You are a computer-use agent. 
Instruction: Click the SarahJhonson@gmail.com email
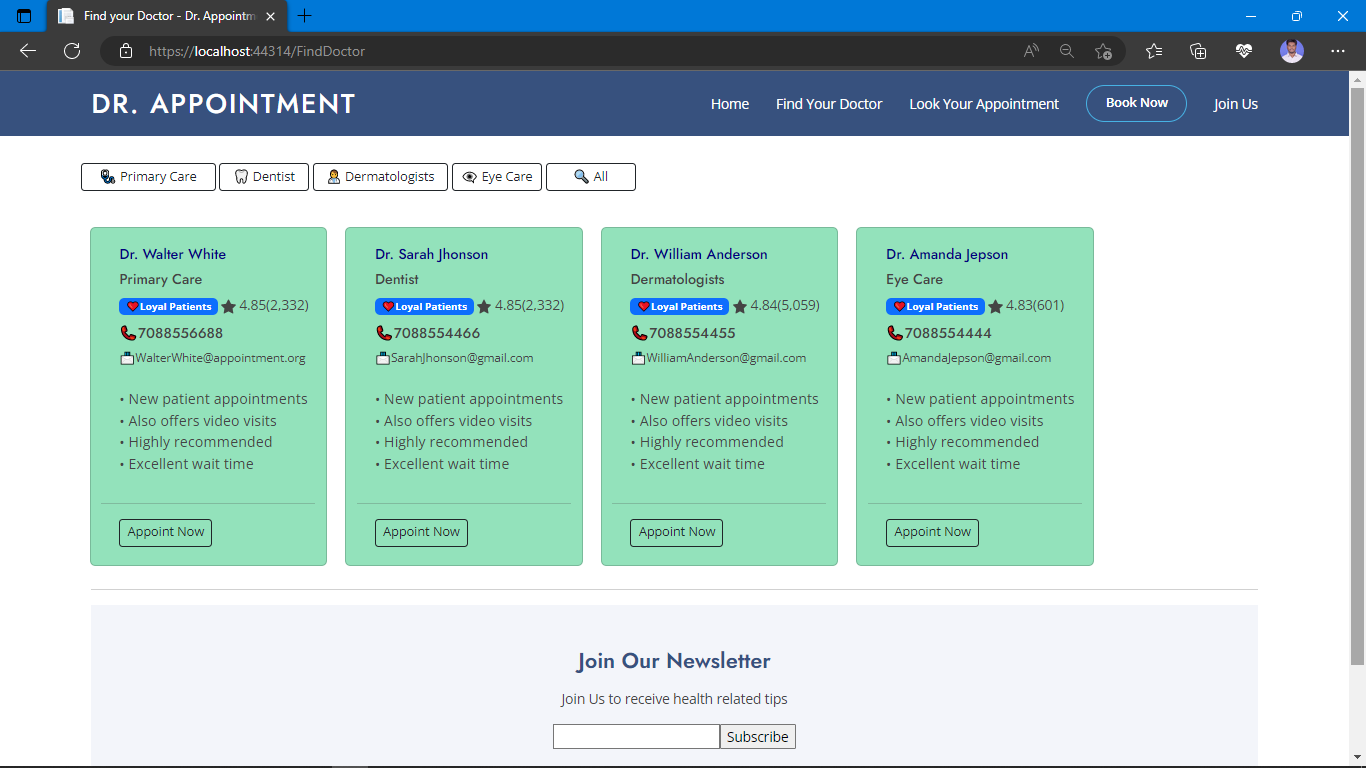pos(462,358)
